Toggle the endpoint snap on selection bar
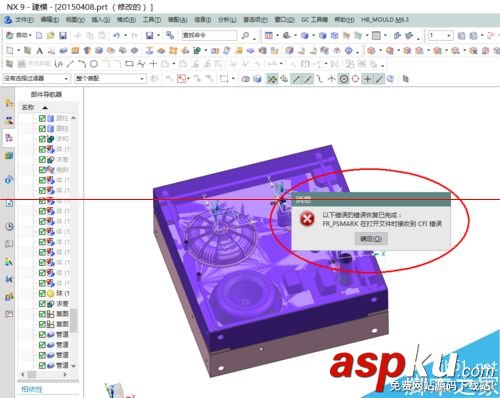The image size is (500, 398). (x=296, y=79)
